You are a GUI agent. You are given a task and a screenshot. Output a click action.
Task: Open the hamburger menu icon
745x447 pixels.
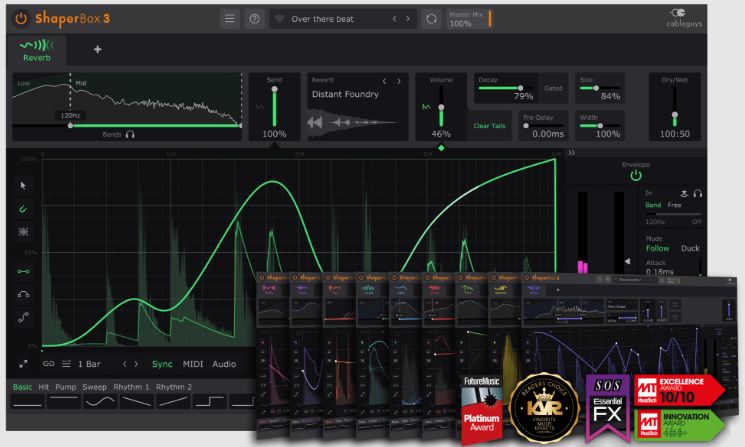pyautogui.click(x=229, y=19)
